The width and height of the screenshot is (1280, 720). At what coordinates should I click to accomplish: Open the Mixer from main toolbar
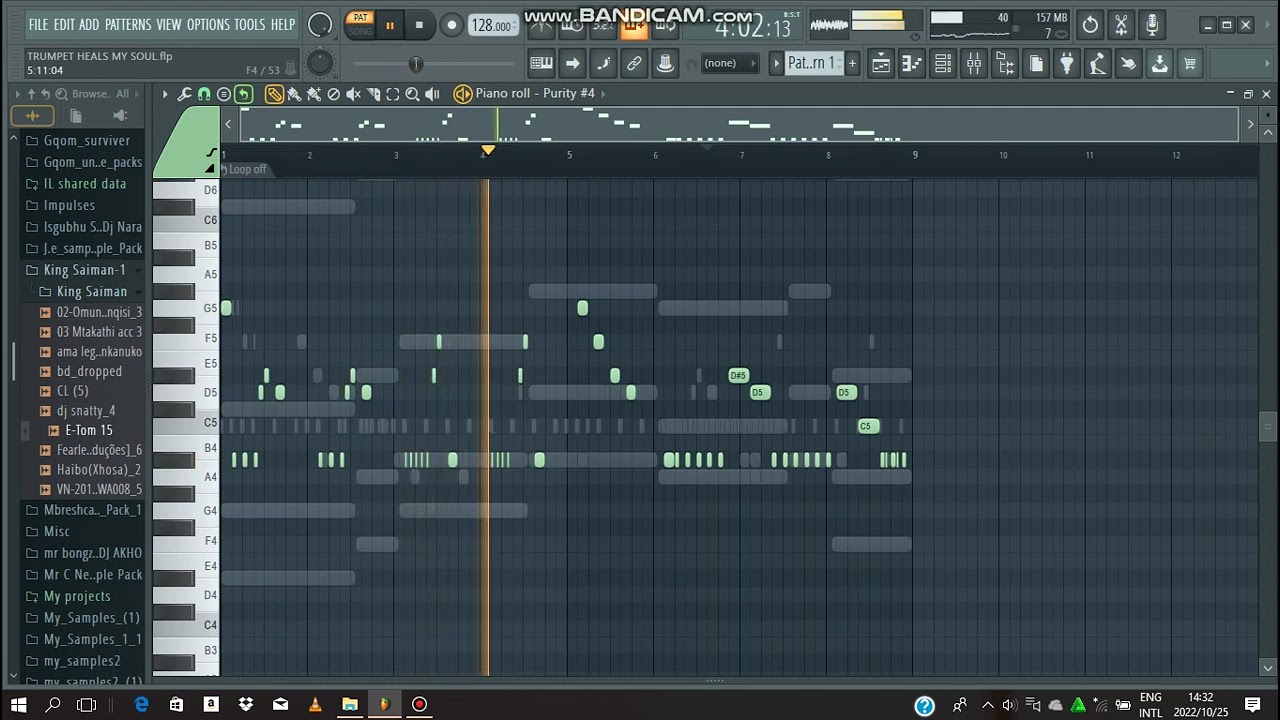(x=974, y=64)
